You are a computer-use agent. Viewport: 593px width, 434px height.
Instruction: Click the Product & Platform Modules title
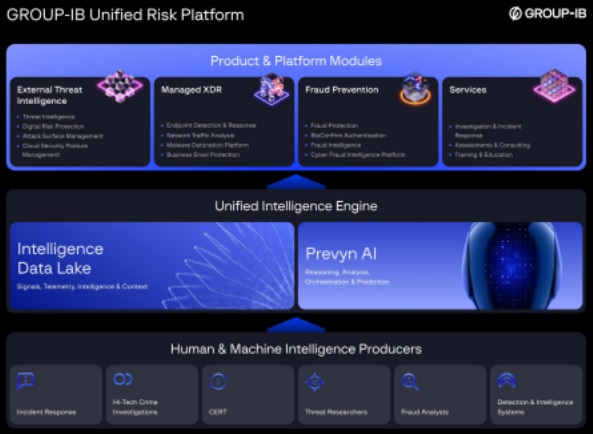[296, 61]
